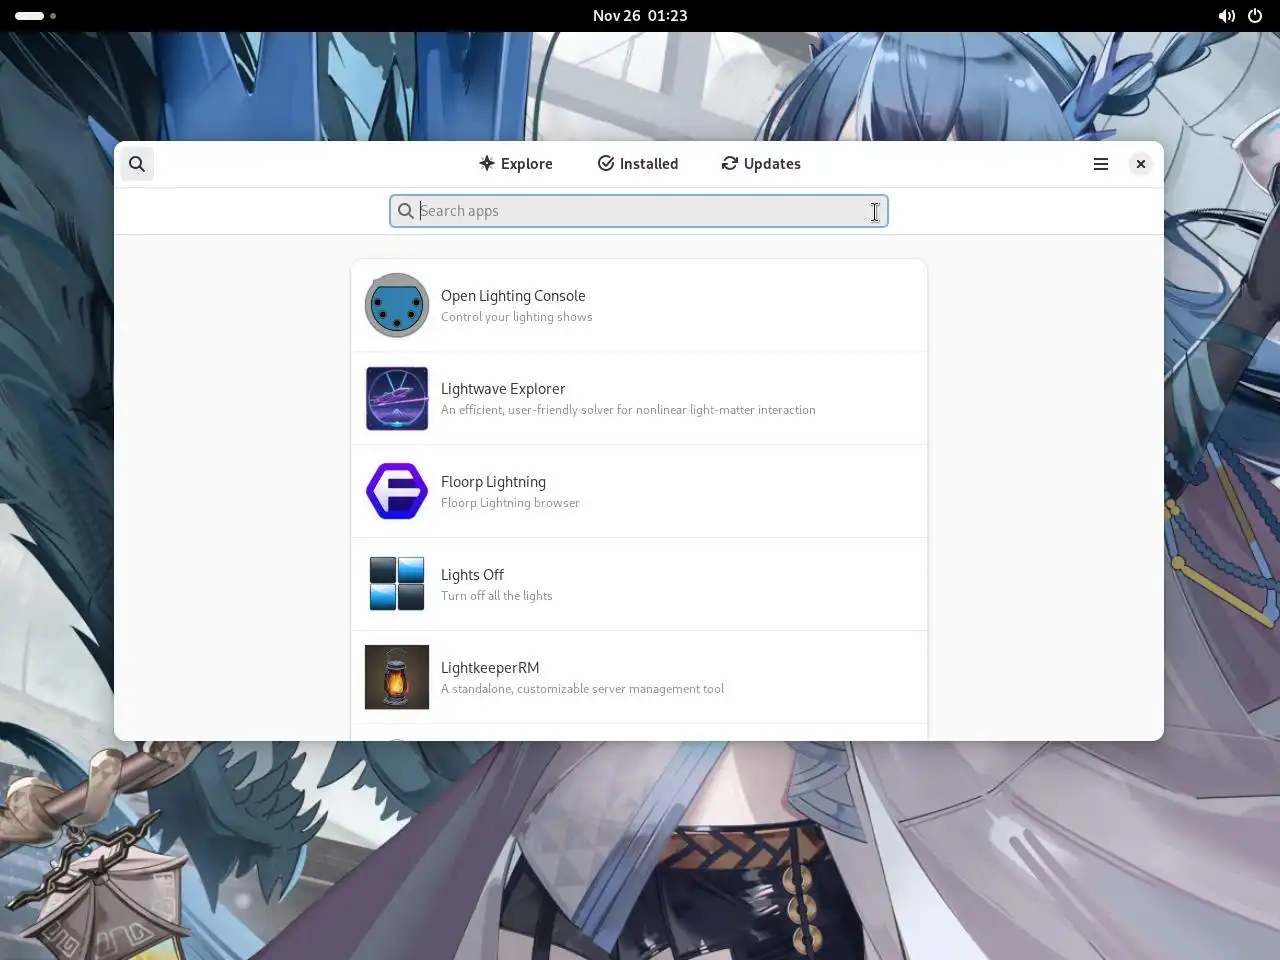This screenshot has width=1280, height=960.
Task: Open the clock showing Nov 26 01:23
Action: (640, 16)
